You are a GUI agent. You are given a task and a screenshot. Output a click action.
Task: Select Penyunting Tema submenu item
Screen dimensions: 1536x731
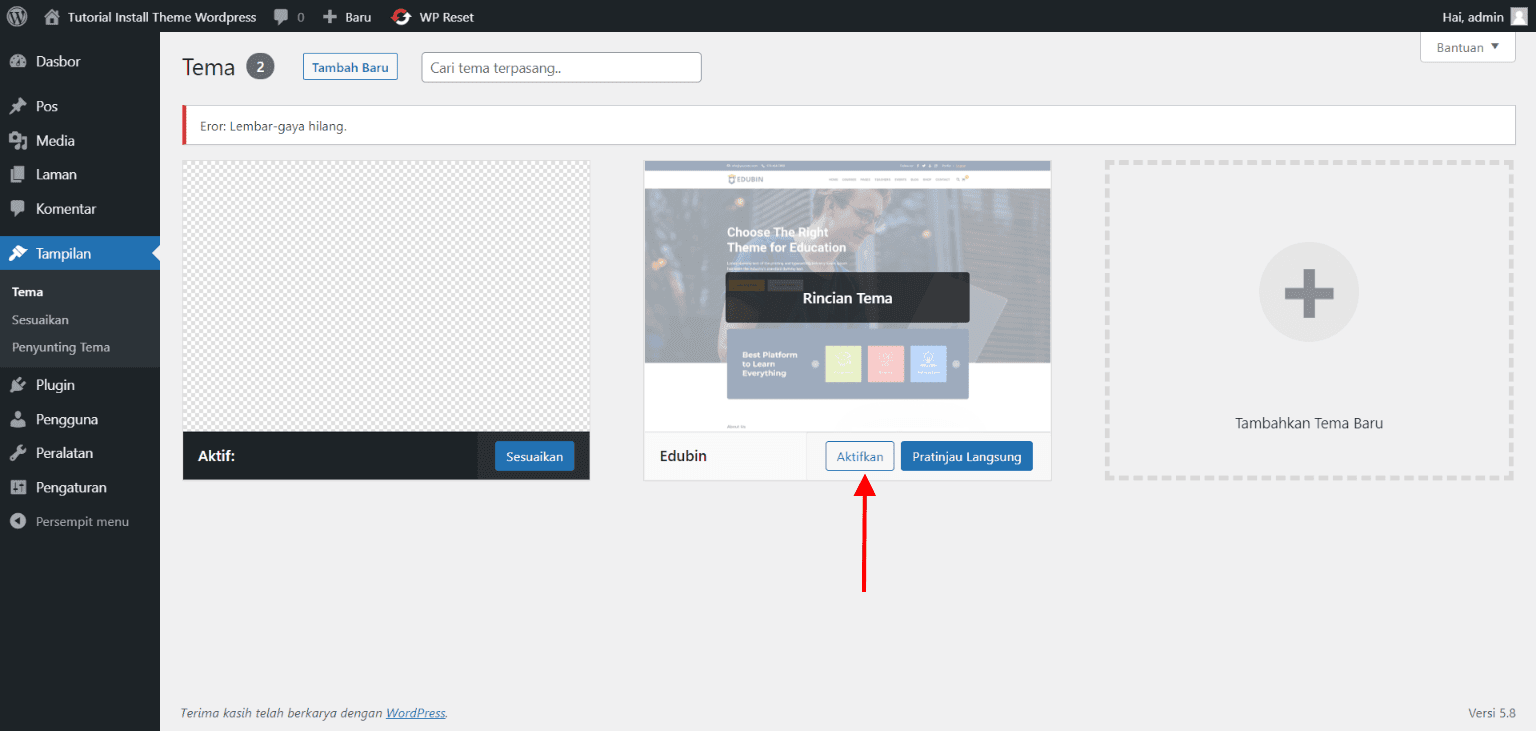[x=61, y=347]
